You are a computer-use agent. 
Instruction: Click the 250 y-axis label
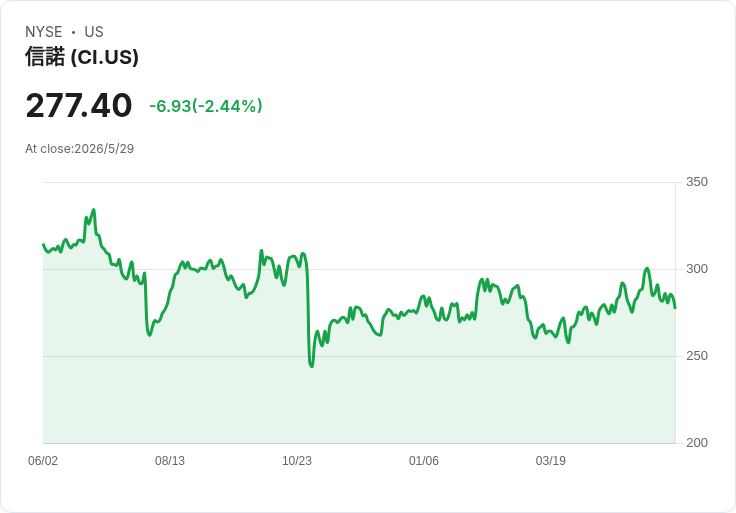pyautogui.click(x=697, y=355)
